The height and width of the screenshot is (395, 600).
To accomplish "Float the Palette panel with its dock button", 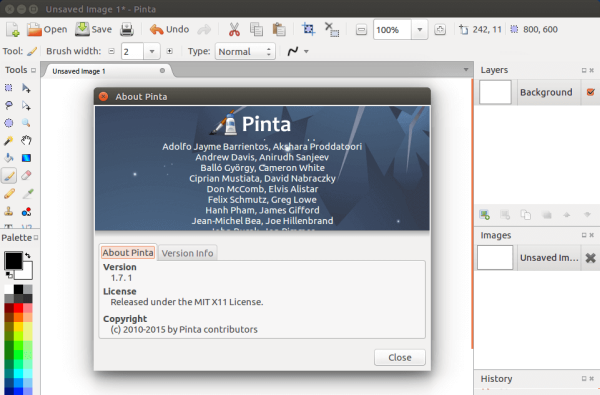I will pyautogui.click(x=36, y=238).
